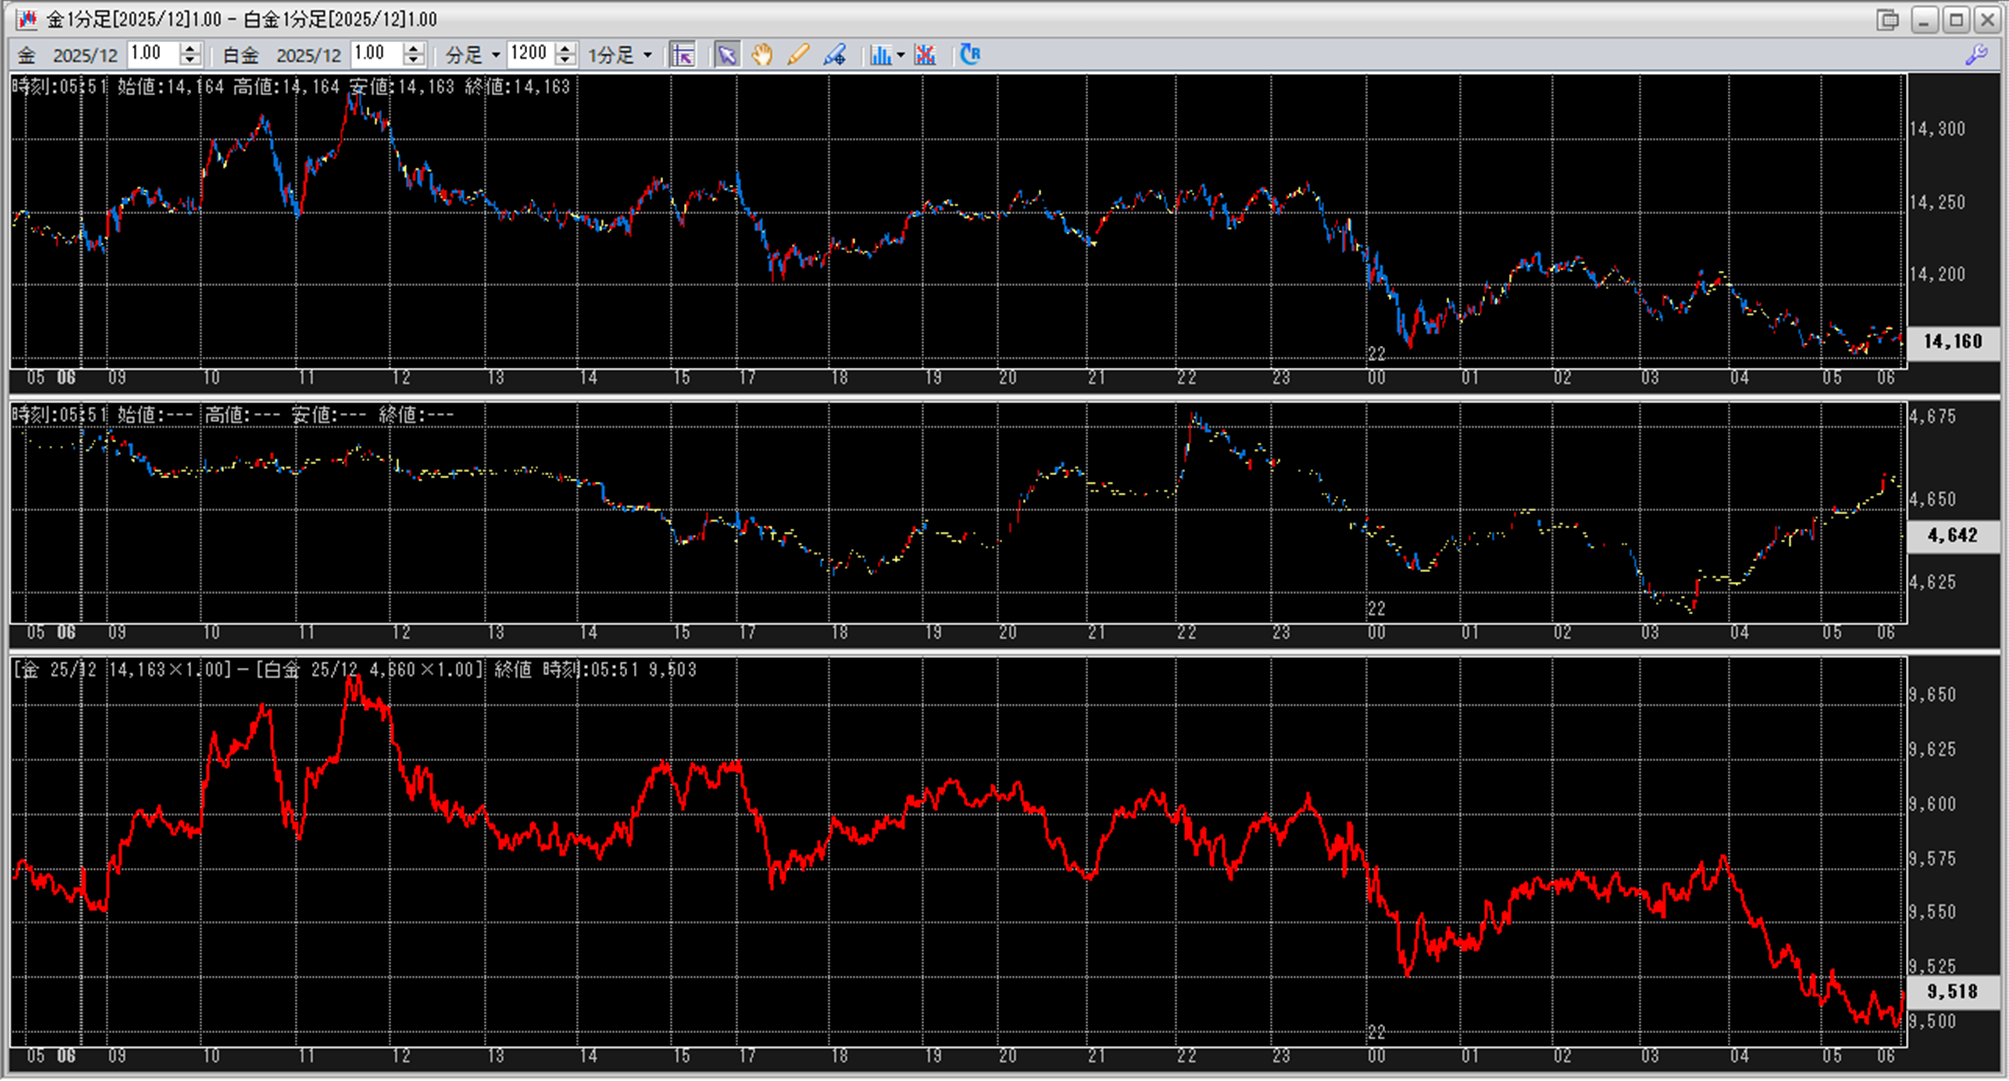Click the eraser edit tool icon
The width and height of the screenshot is (2009, 1081).
click(834, 55)
